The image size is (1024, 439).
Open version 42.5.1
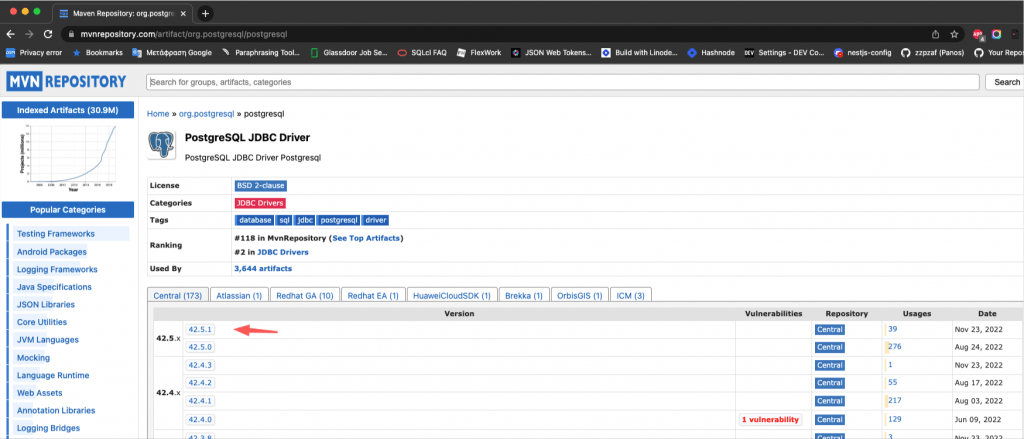click(x=200, y=330)
